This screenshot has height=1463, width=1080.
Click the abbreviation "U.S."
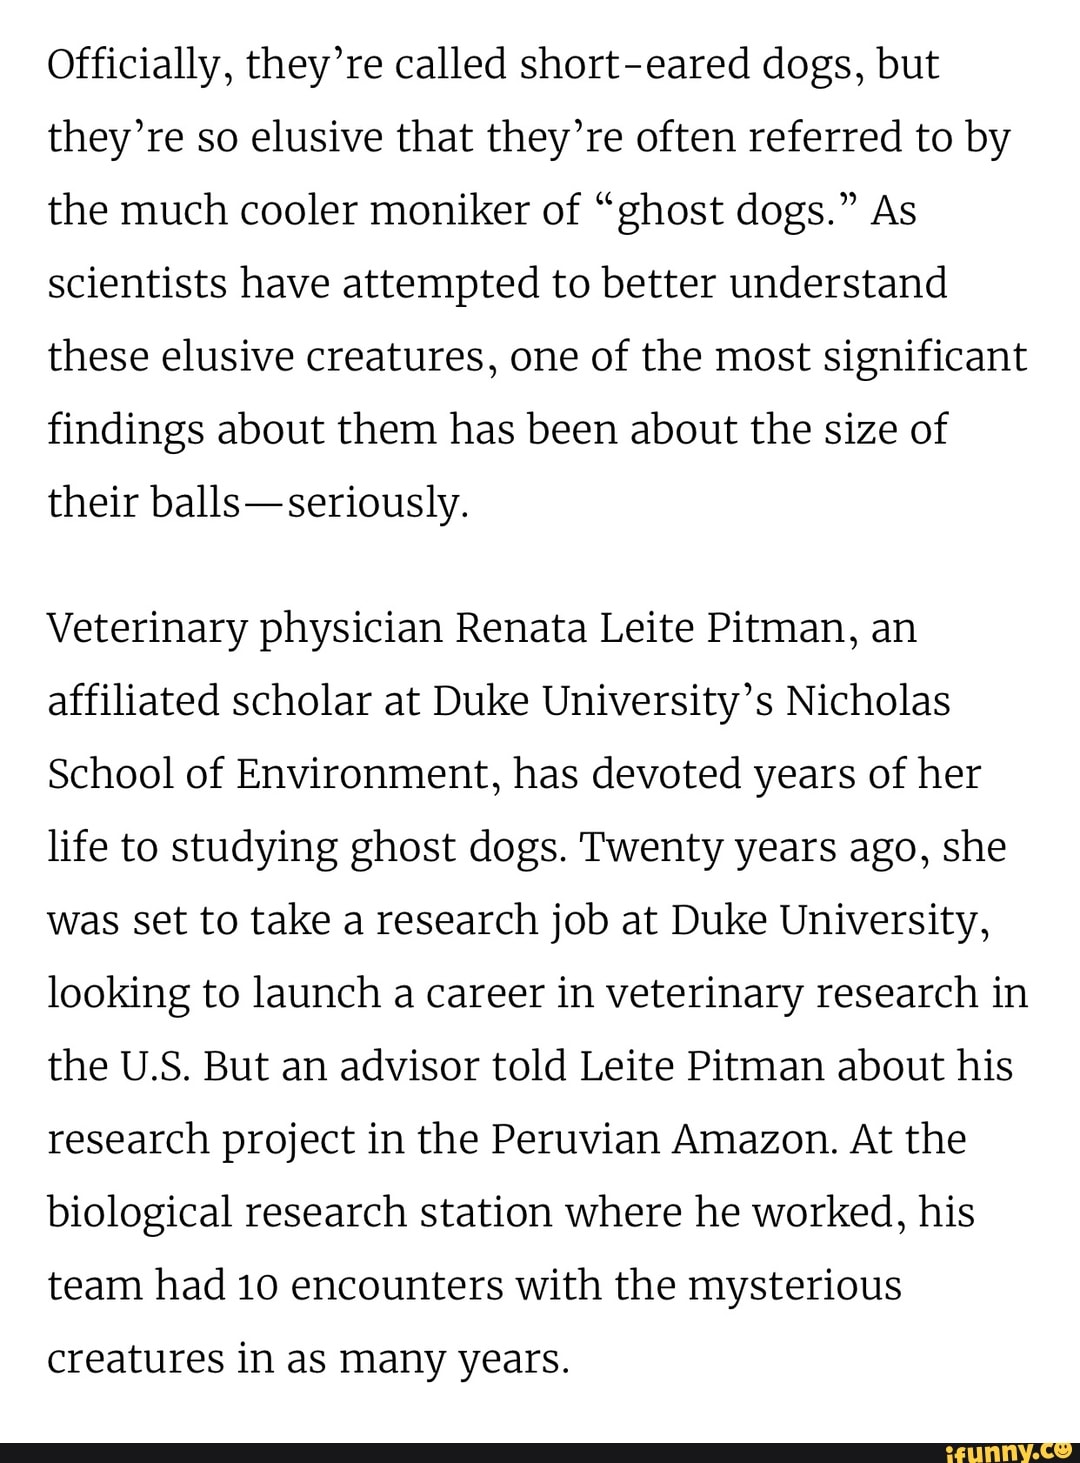coord(161,1066)
